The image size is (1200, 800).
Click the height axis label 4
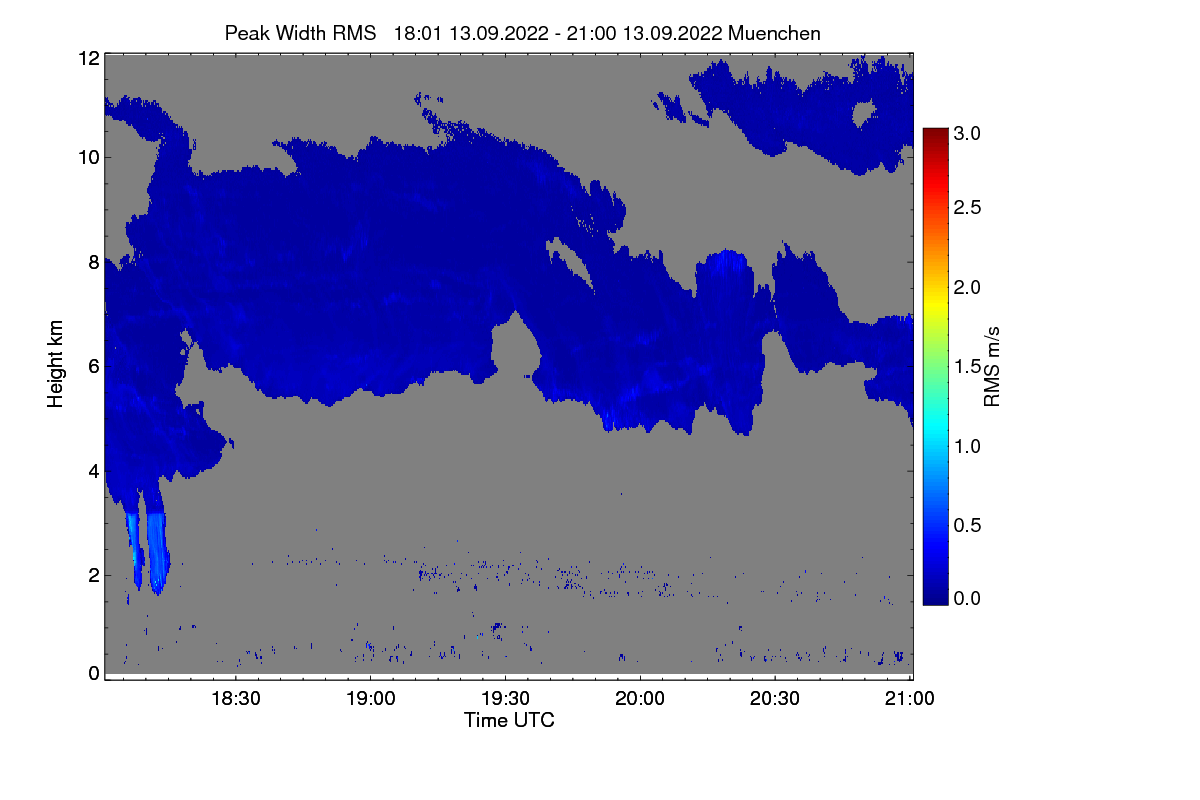click(x=94, y=470)
